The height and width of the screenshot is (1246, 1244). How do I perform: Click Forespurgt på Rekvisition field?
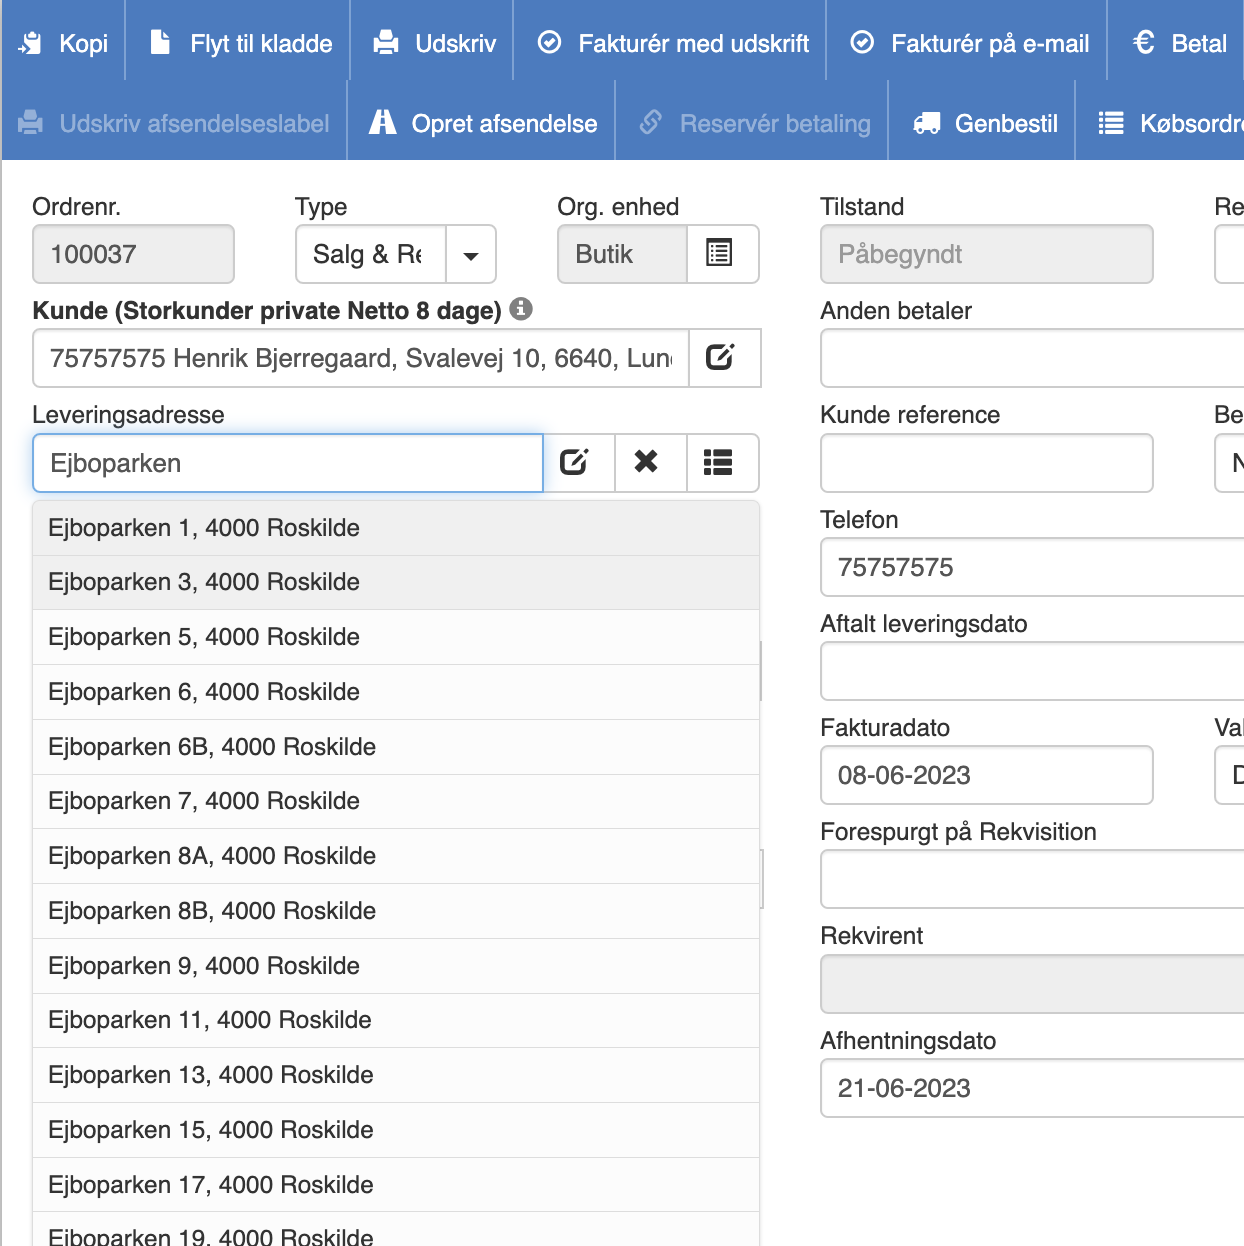[1032, 879]
